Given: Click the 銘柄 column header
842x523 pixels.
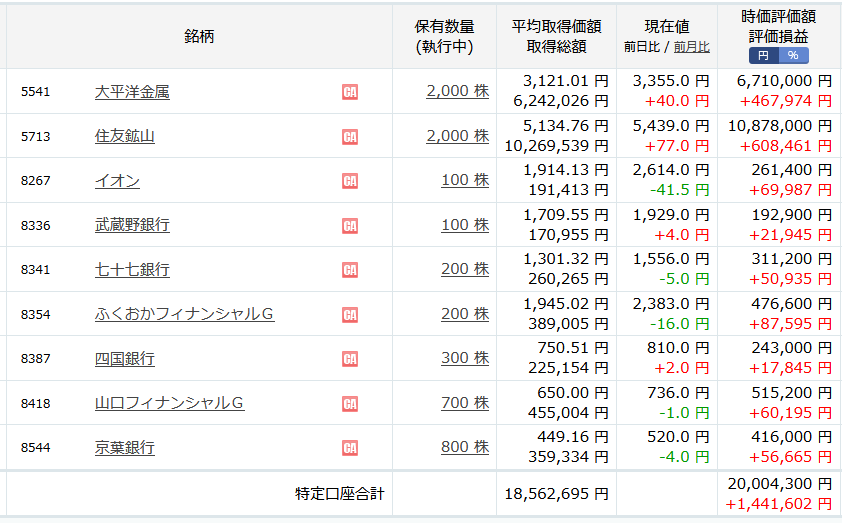Looking at the screenshot, I should pos(199,37).
